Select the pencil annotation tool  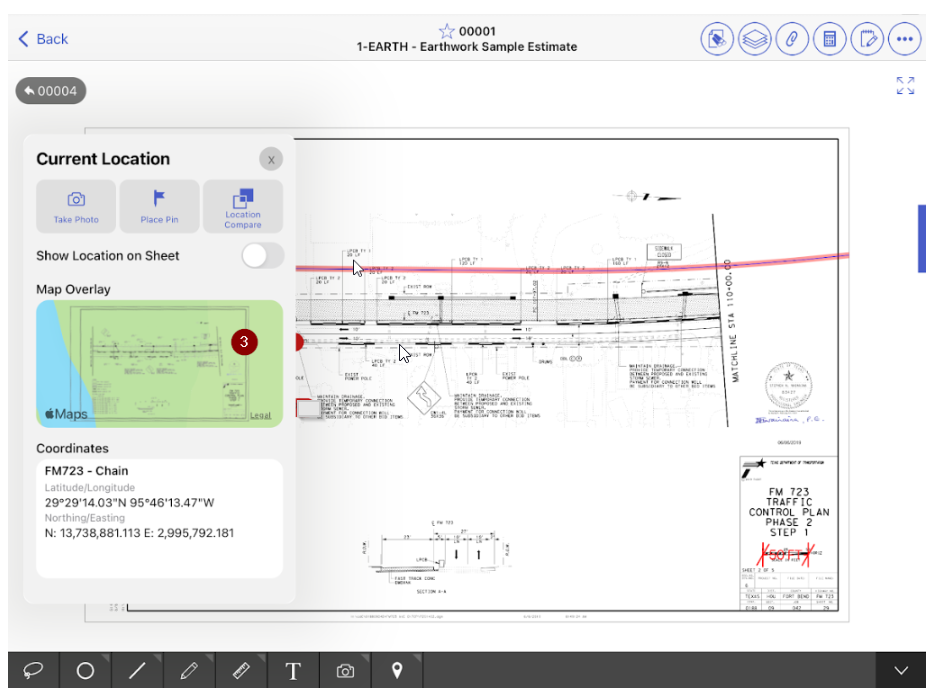[189, 671]
